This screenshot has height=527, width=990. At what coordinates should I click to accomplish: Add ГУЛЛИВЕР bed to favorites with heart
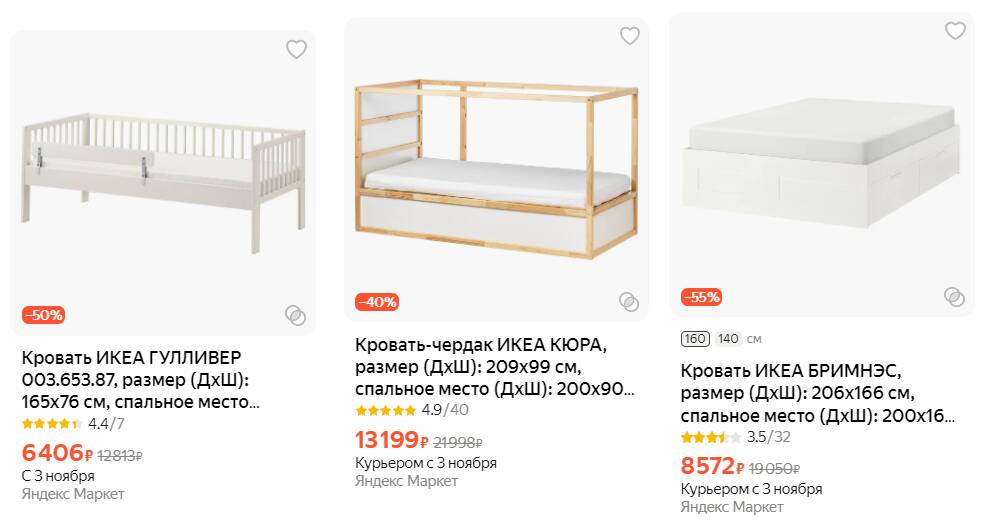(296, 49)
